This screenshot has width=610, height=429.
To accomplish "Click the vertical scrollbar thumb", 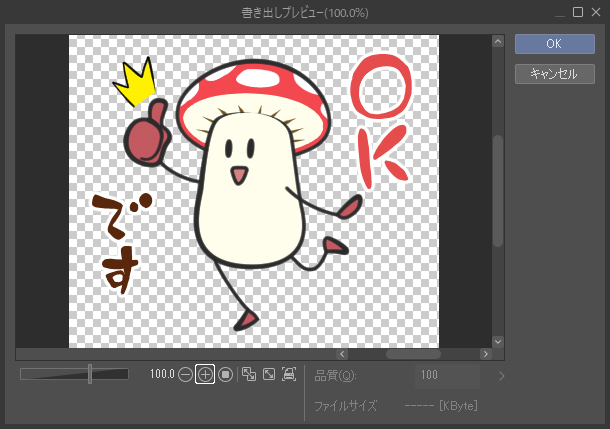I will (x=498, y=191).
